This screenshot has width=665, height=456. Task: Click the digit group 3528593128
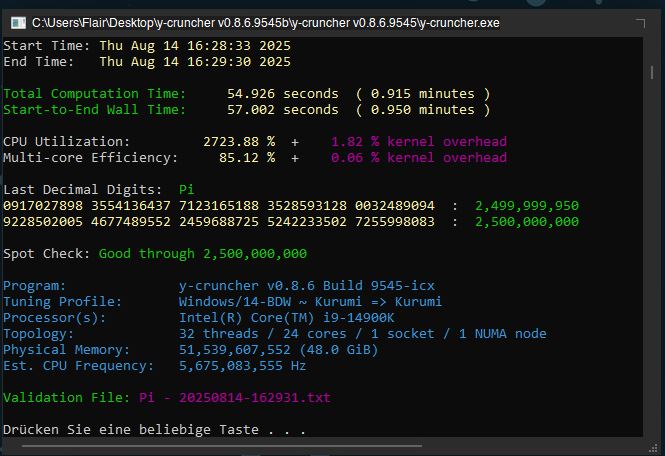[307, 206]
